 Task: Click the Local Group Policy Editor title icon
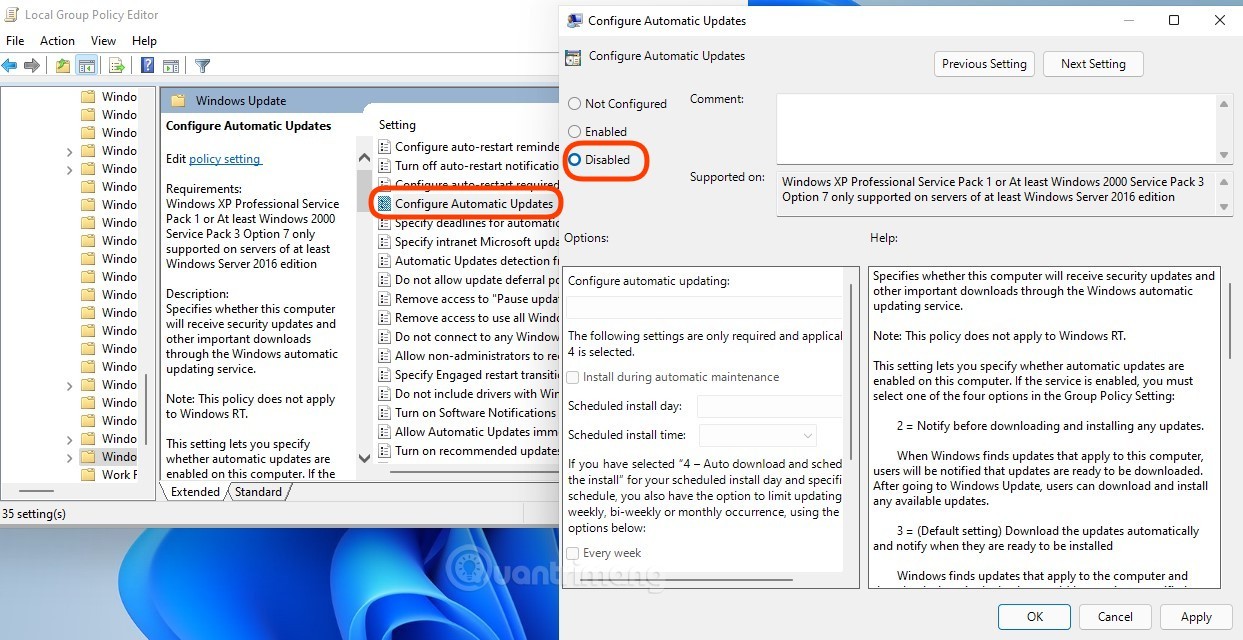(10, 15)
